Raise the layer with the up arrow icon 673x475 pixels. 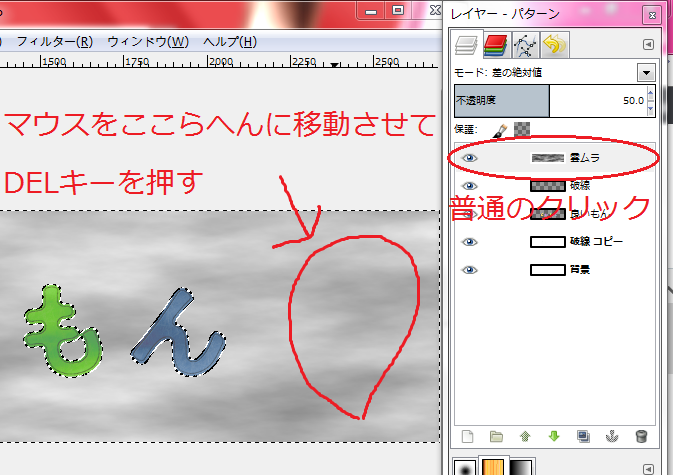525,437
